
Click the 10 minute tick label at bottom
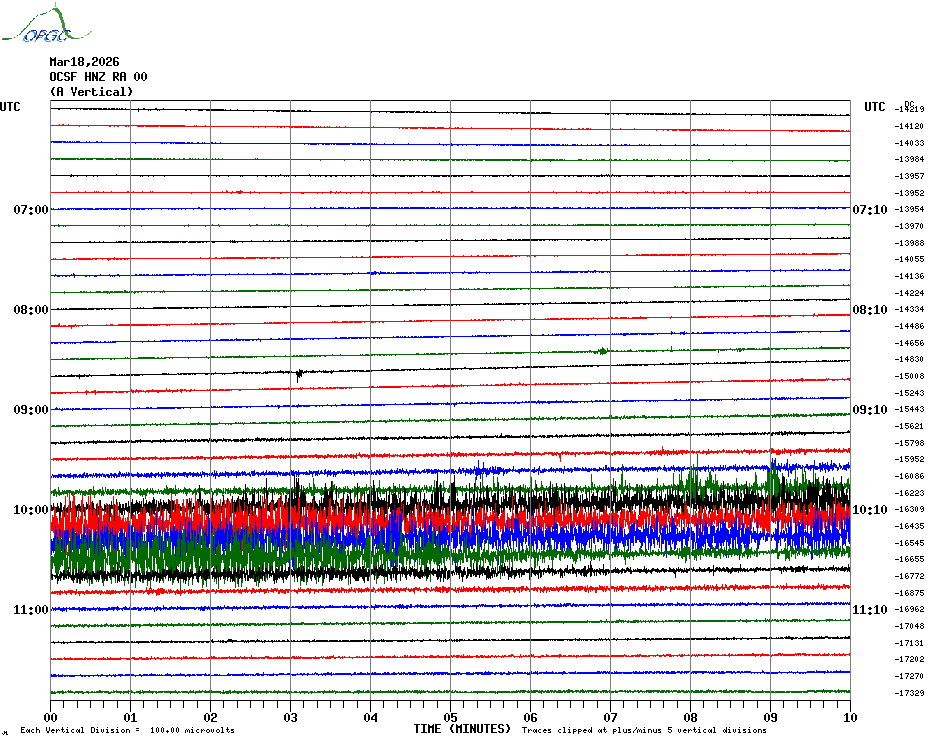tap(849, 717)
